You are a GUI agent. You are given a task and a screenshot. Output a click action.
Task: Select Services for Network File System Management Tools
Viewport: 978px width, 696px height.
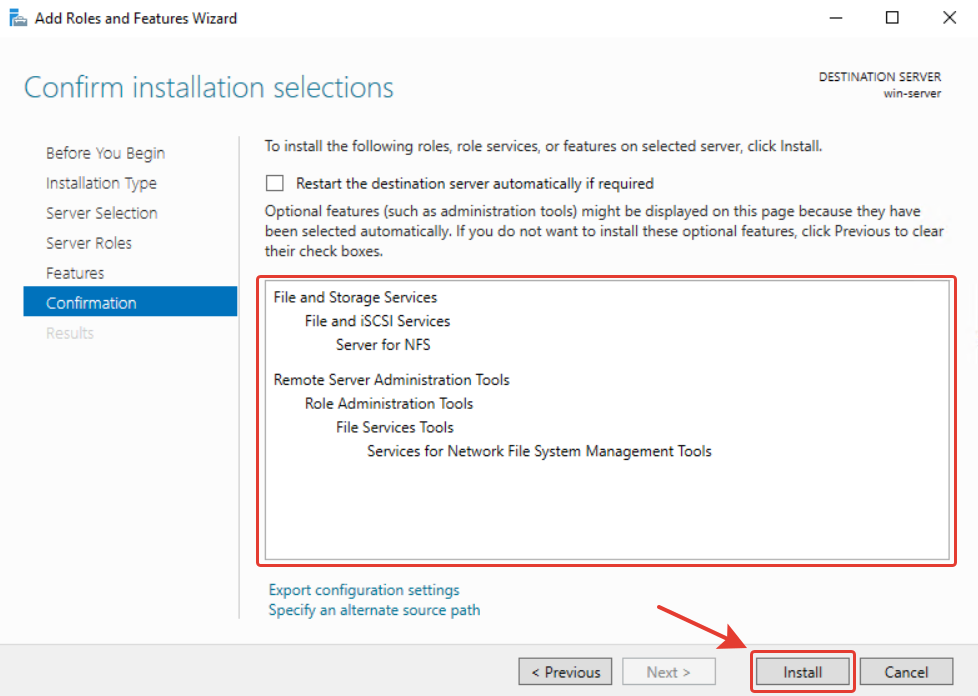click(x=539, y=451)
